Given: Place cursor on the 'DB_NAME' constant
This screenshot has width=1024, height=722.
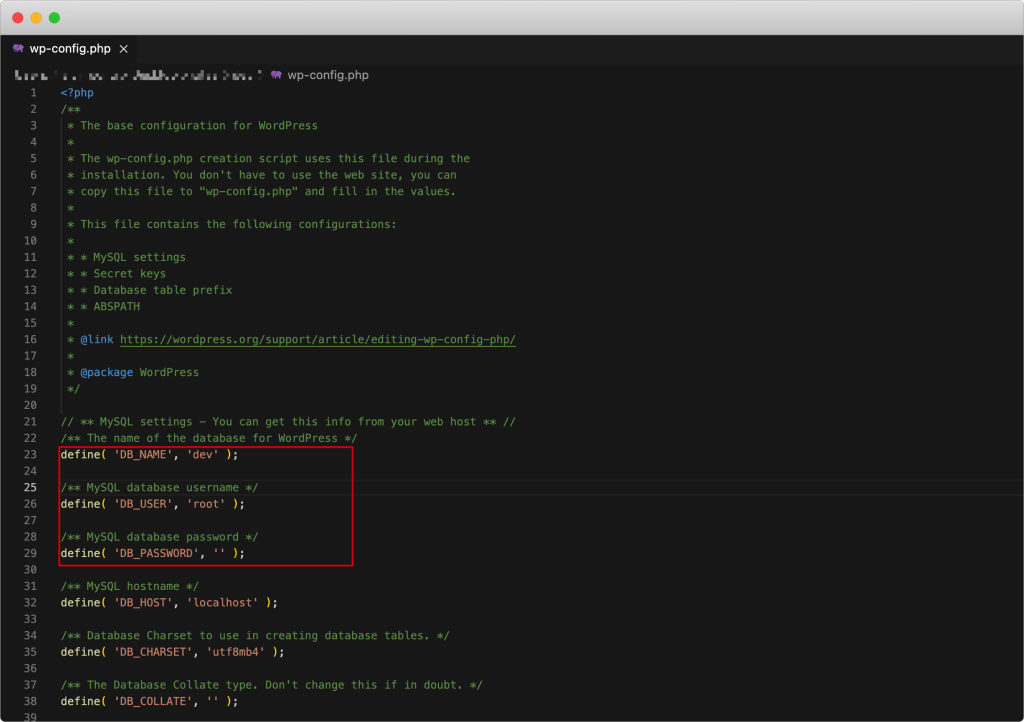Looking at the screenshot, I should tap(143, 455).
